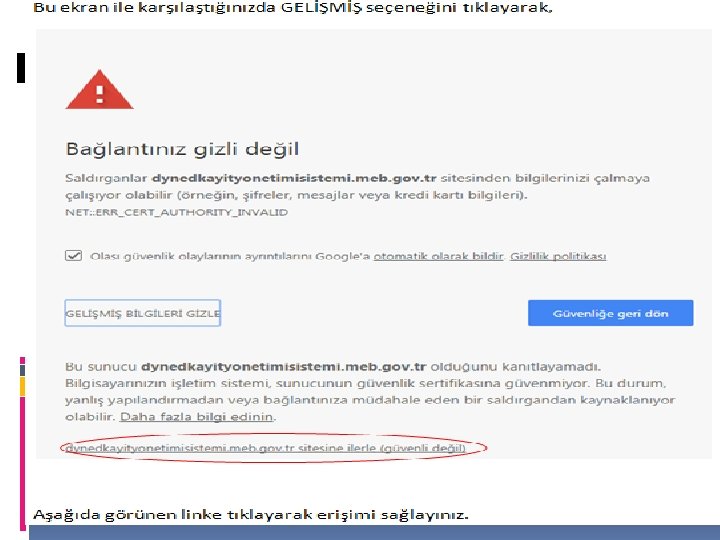Click the NET::ERR_CERT_AUTHORITY_INVALID error code
The image size is (720, 540).
tap(177, 212)
